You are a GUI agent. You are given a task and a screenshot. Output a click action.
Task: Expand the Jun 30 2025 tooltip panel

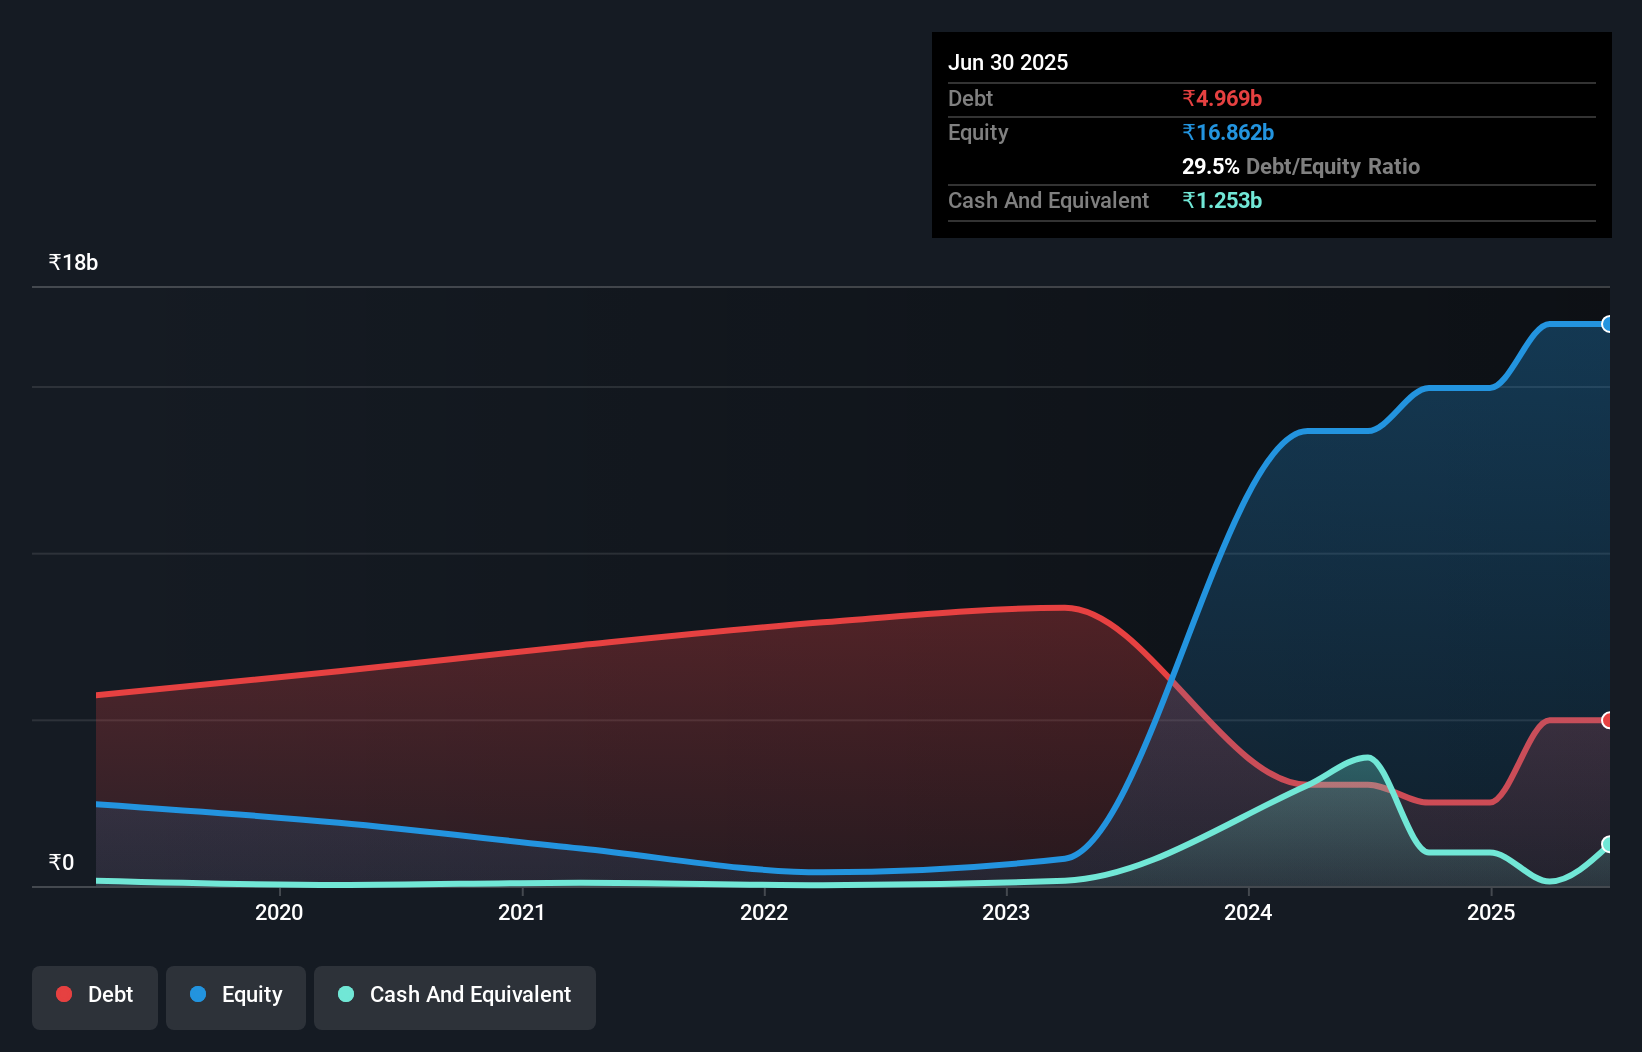1008,62
